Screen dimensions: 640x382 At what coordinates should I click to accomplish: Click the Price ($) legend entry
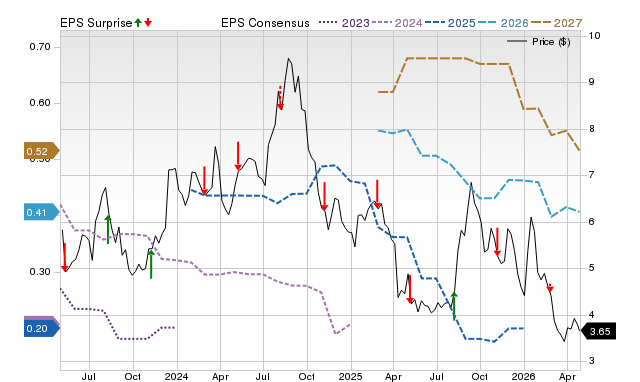click(539, 42)
